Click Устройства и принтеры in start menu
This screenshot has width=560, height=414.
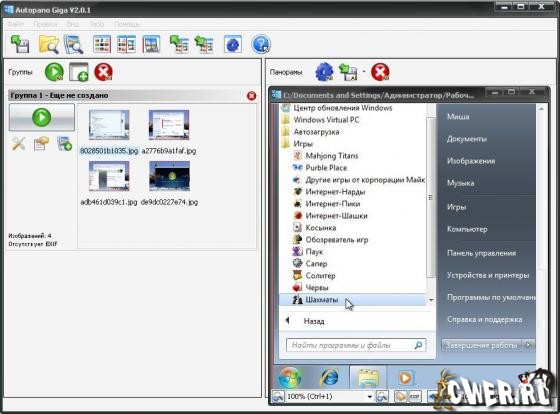click(x=488, y=275)
